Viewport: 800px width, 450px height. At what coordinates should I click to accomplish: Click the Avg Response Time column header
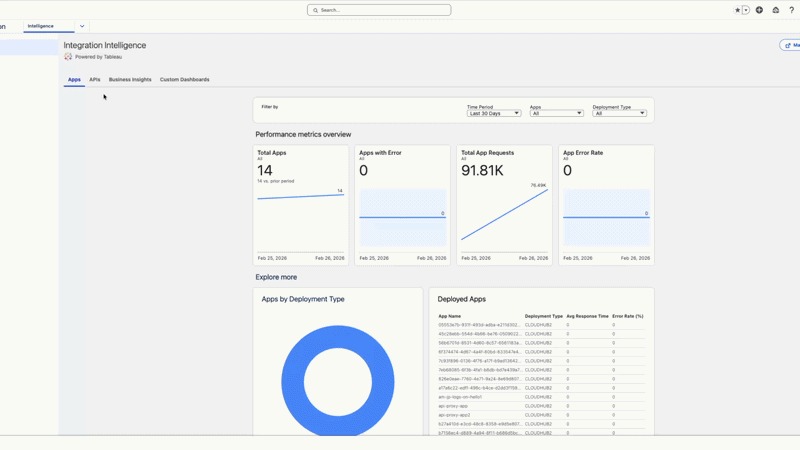tap(587, 316)
